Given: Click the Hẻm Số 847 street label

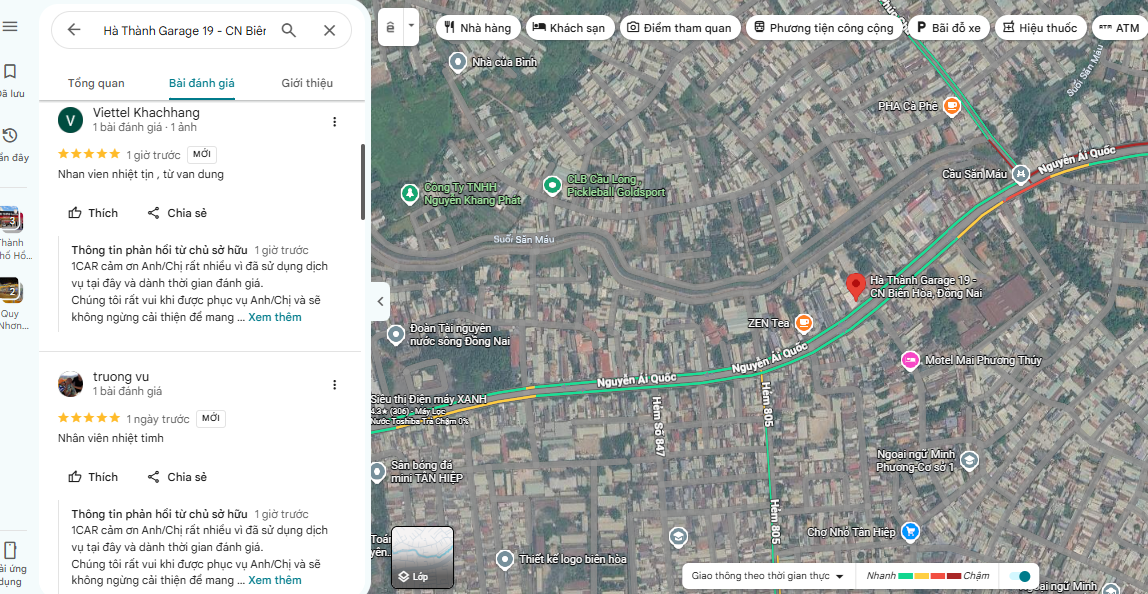Looking at the screenshot, I should coord(657,426).
